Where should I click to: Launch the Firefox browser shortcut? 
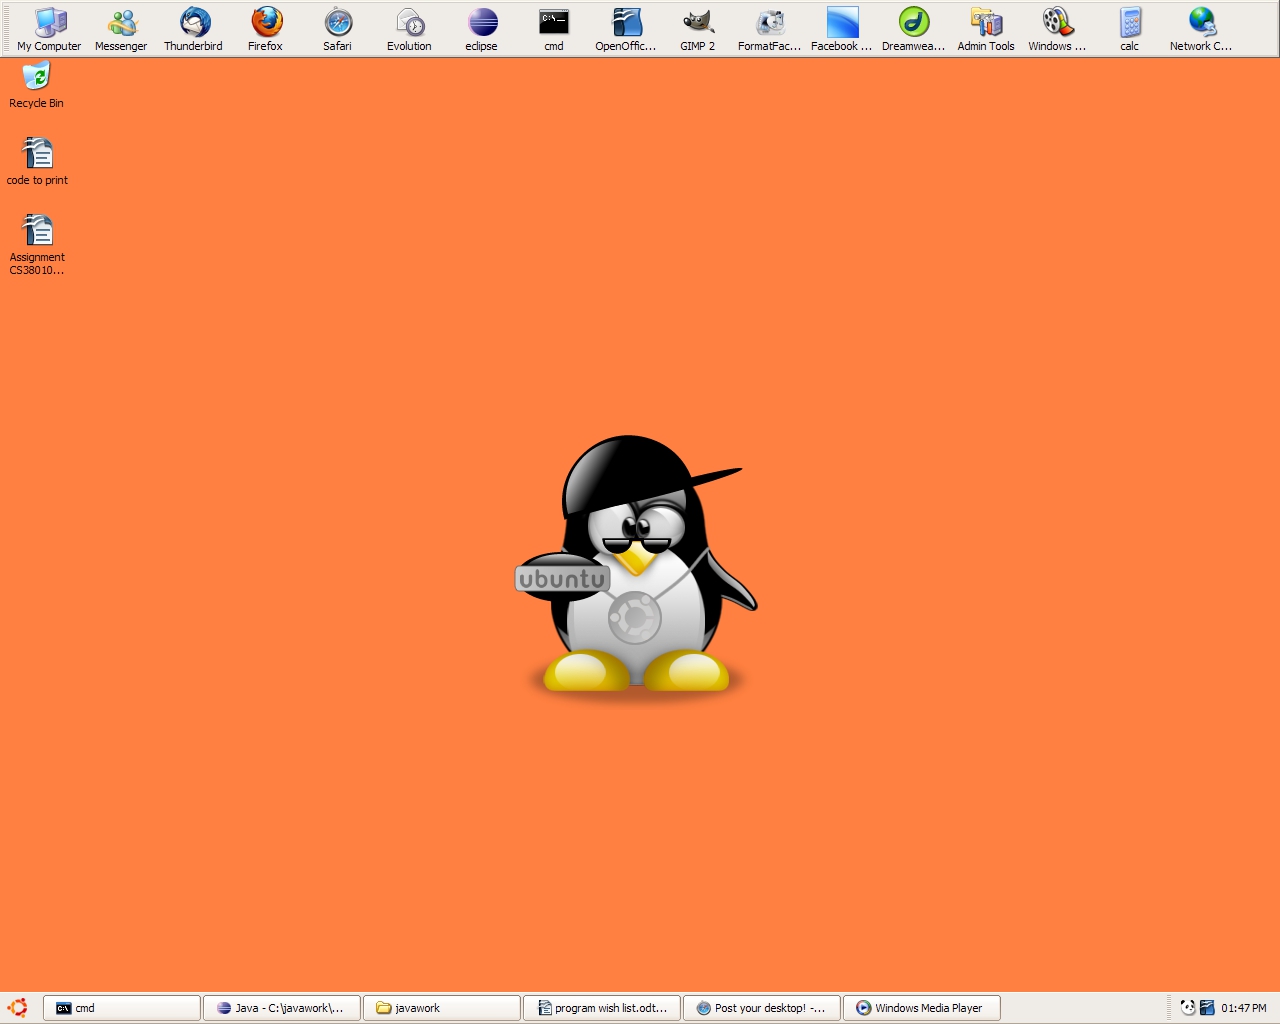(x=266, y=29)
